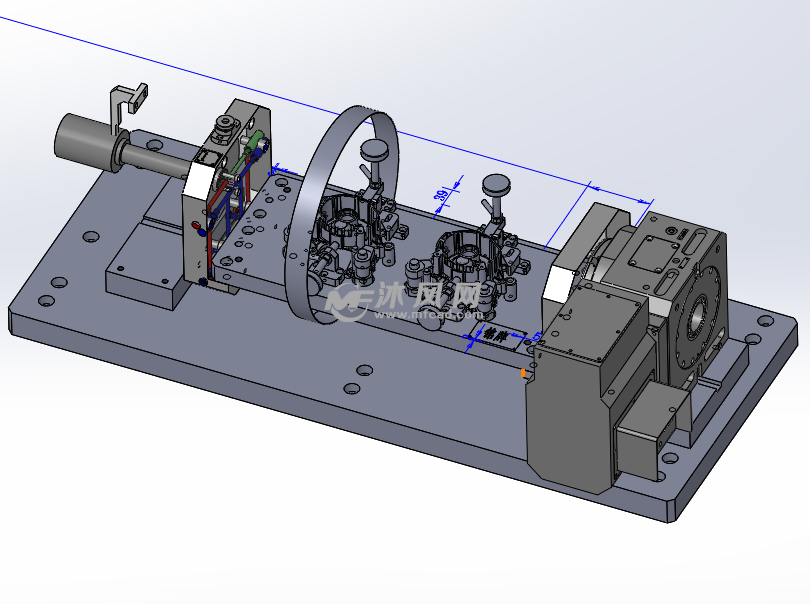This screenshot has width=810, height=604.
Task: Click the round knob above the right casting
Action: [x=495, y=184]
